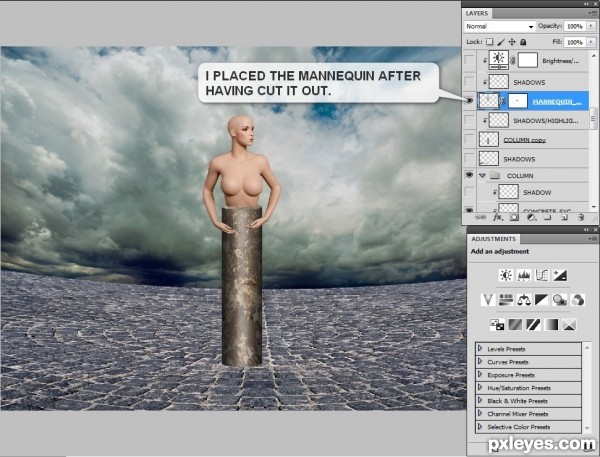
Task: Select the ADJUSTMENTS tab
Action: tap(494, 239)
